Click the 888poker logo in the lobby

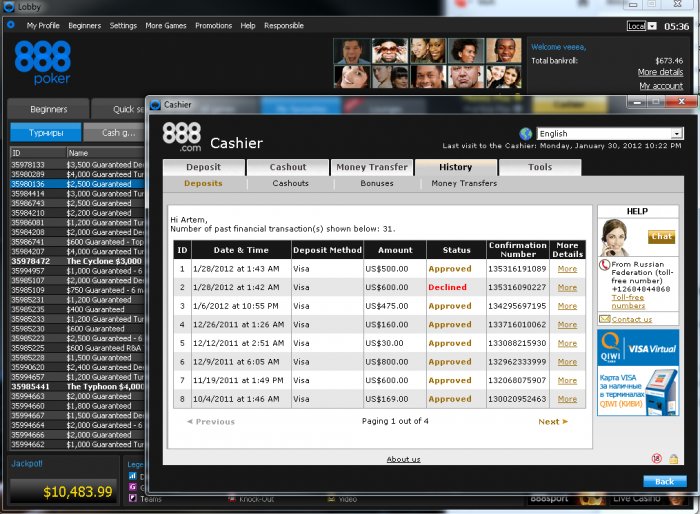(42, 63)
